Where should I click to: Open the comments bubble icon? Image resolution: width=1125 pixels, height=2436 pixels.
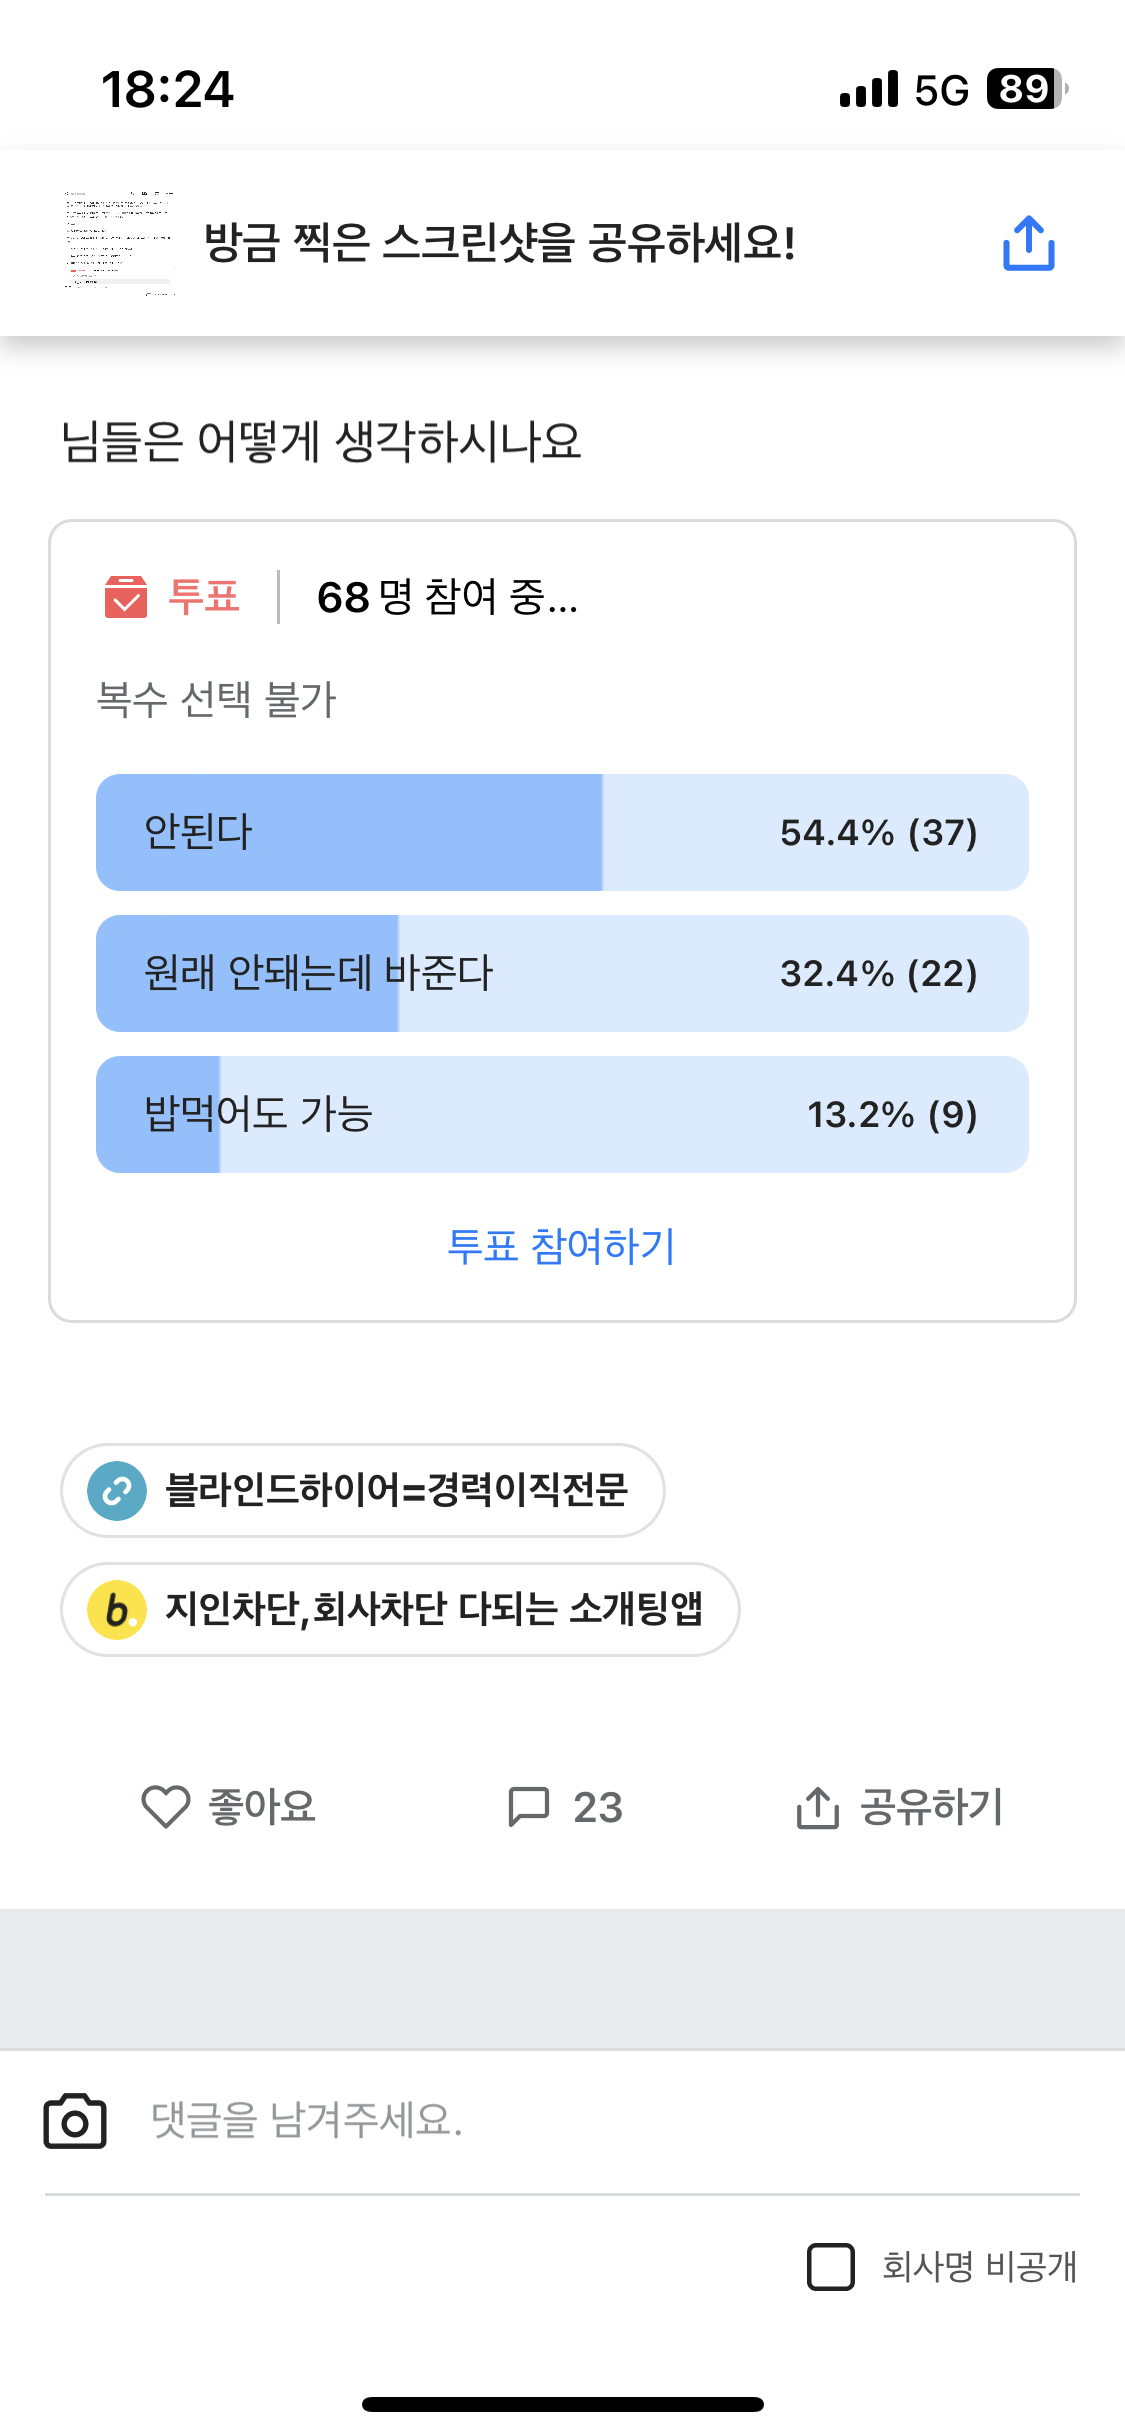pos(528,1807)
